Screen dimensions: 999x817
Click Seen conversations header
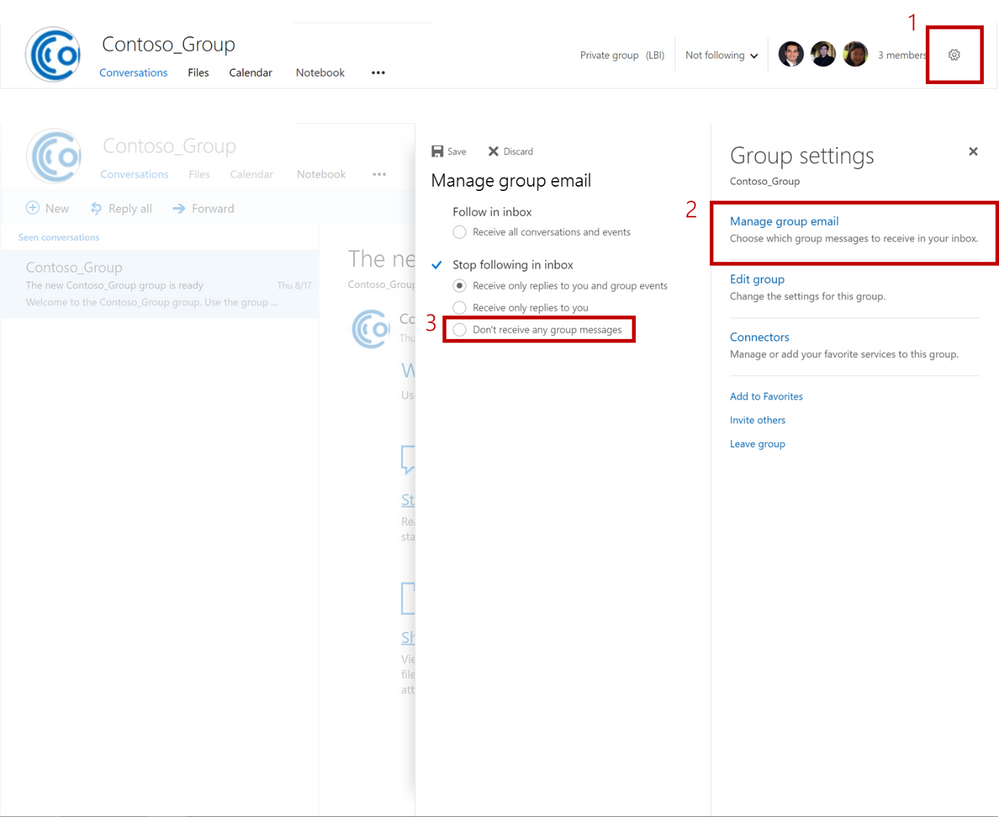pos(59,237)
